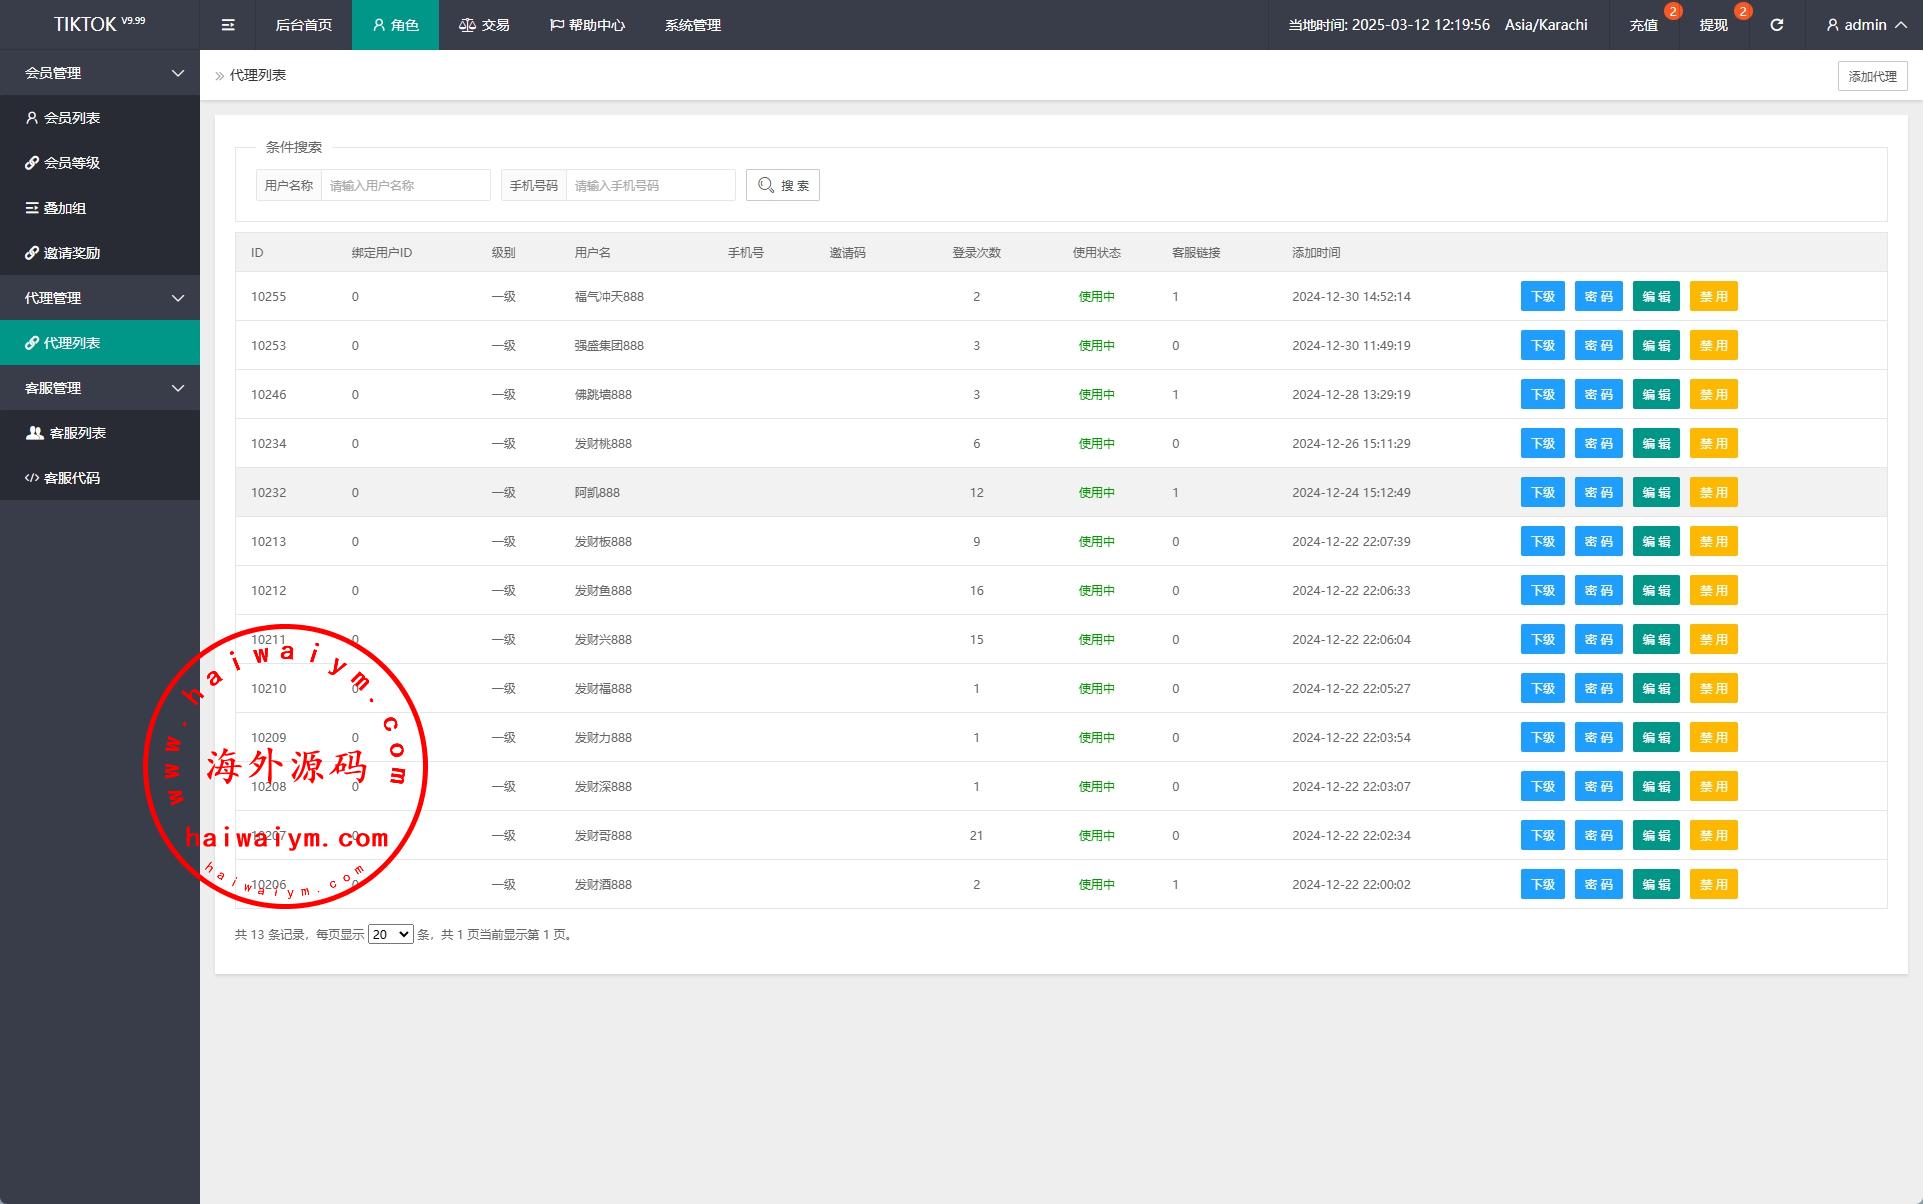Click the 添加代理 button
This screenshot has height=1204, width=1923.
[1872, 76]
